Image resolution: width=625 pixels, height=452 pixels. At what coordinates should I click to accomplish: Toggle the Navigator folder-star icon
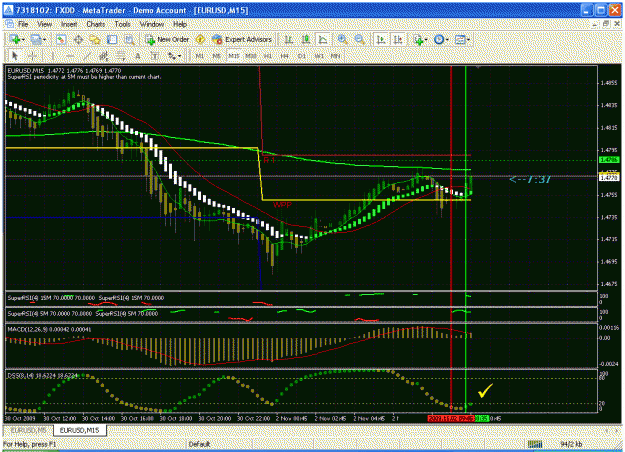coord(95,39)
